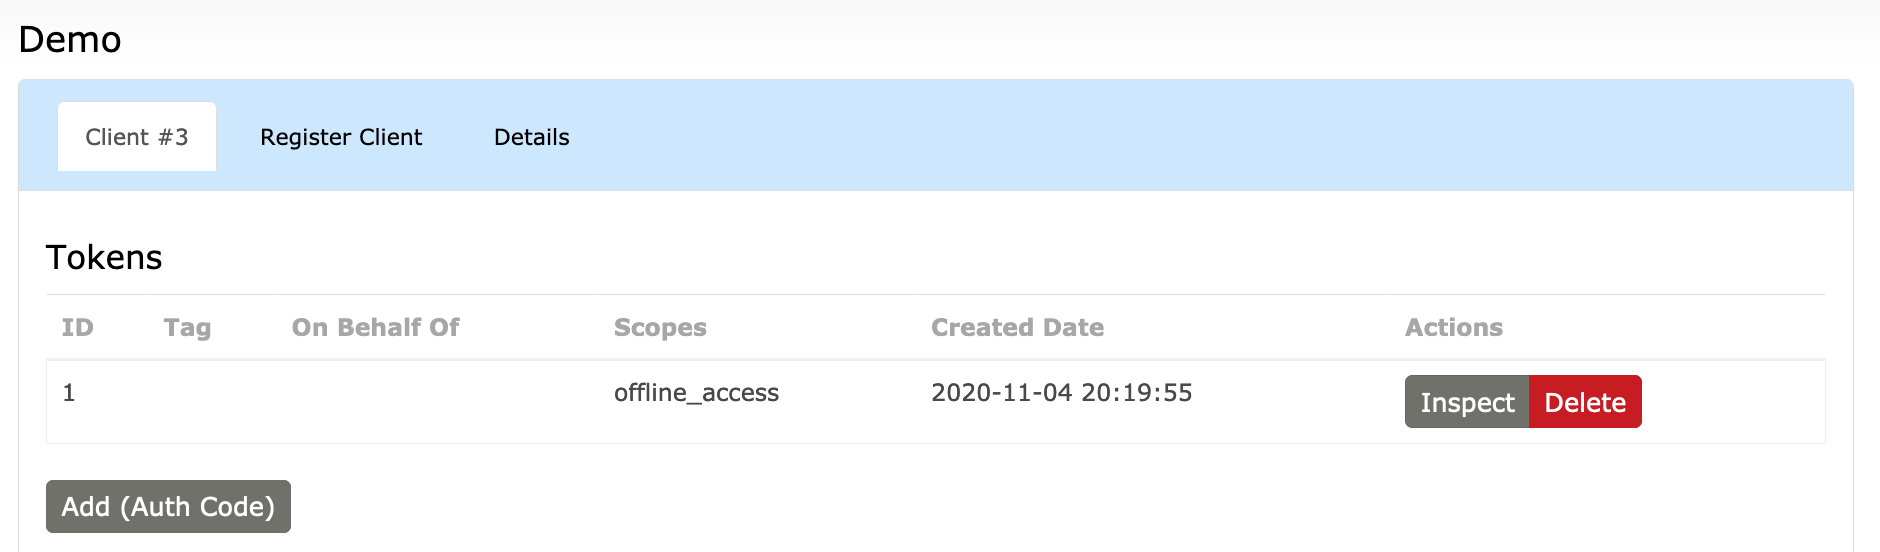Click the Scopes column header
Screen dimensions: 1880x552
tap(660, 328)
